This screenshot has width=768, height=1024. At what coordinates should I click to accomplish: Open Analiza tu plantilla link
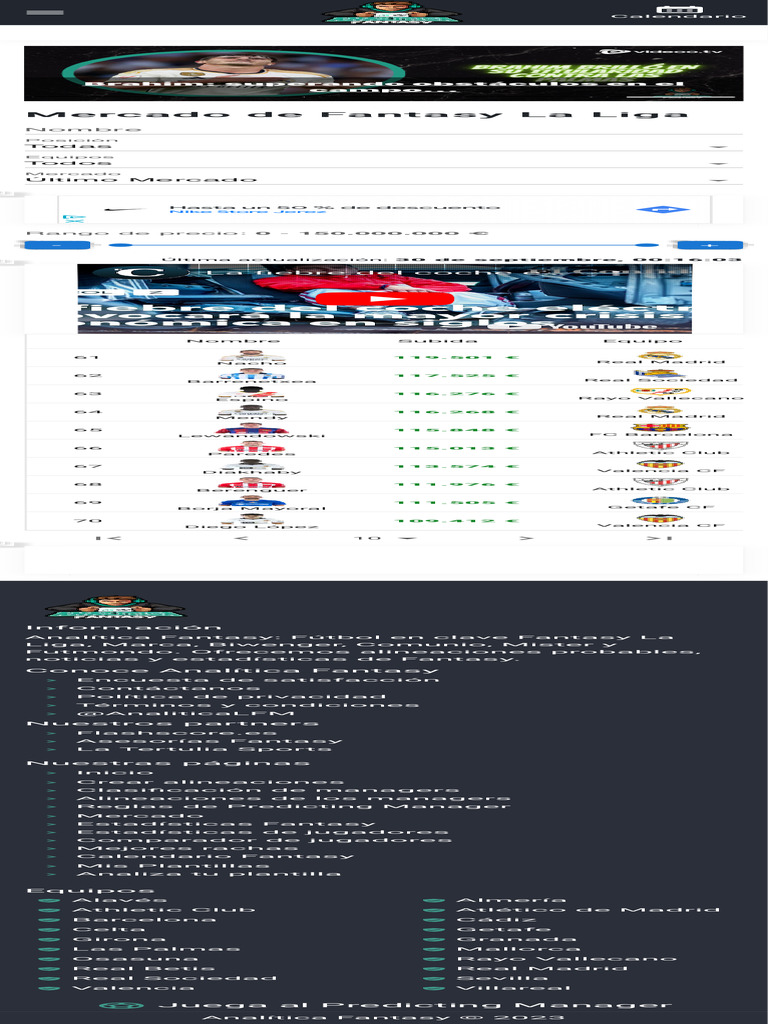[x=209, y=873]
